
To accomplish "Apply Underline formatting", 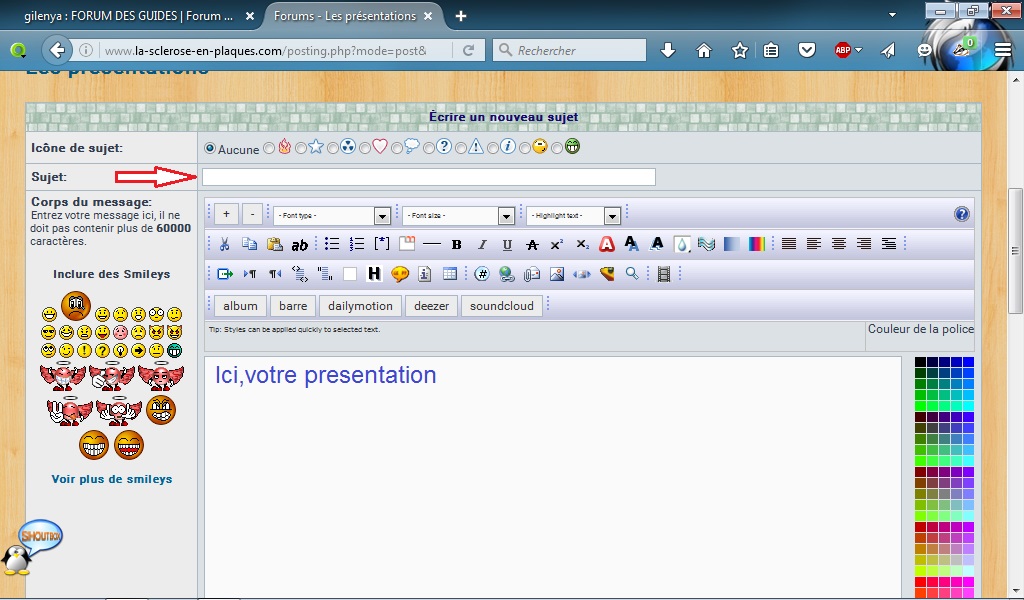I will point(507,245).
